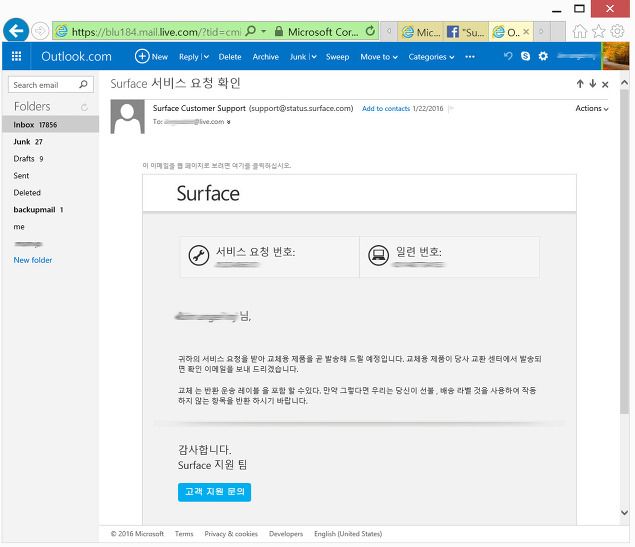Go to next message down arrow
Screen dimensions: 635x547
pos(593,84)
